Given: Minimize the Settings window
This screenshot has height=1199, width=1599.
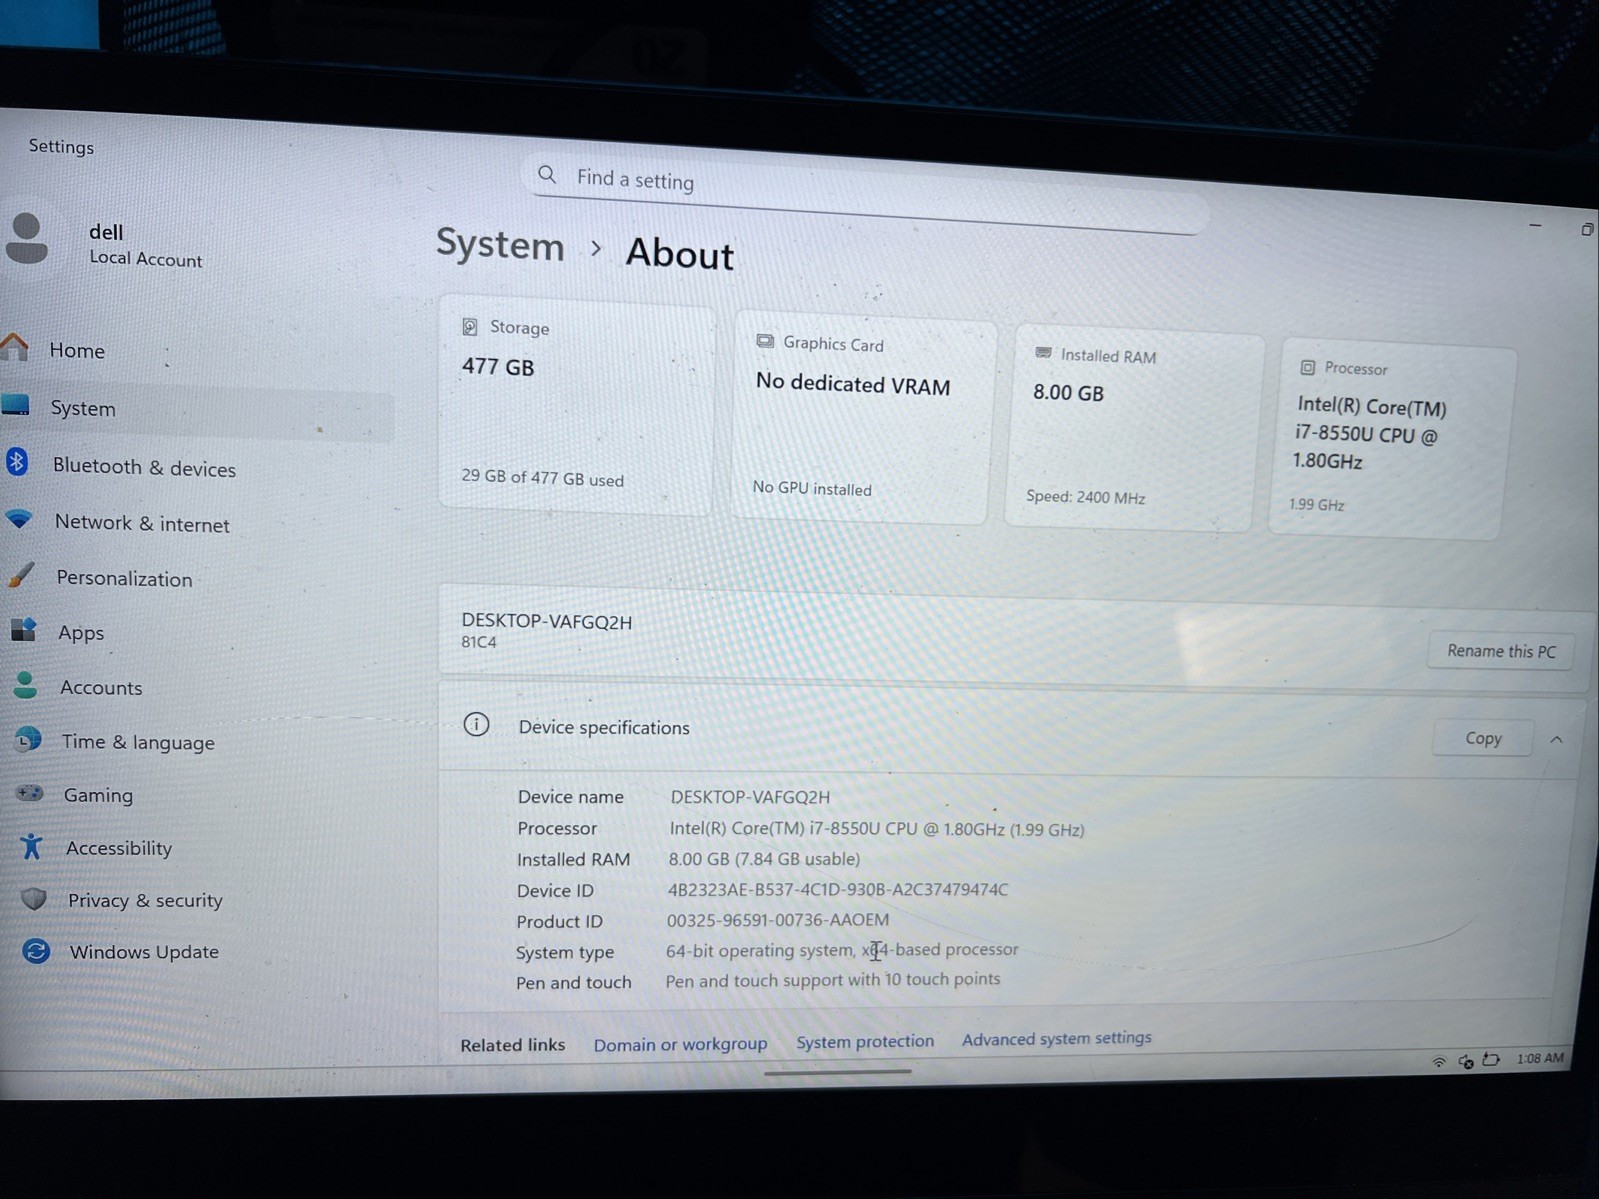Looking at the screenshot, I should [x=1535, y=226].
